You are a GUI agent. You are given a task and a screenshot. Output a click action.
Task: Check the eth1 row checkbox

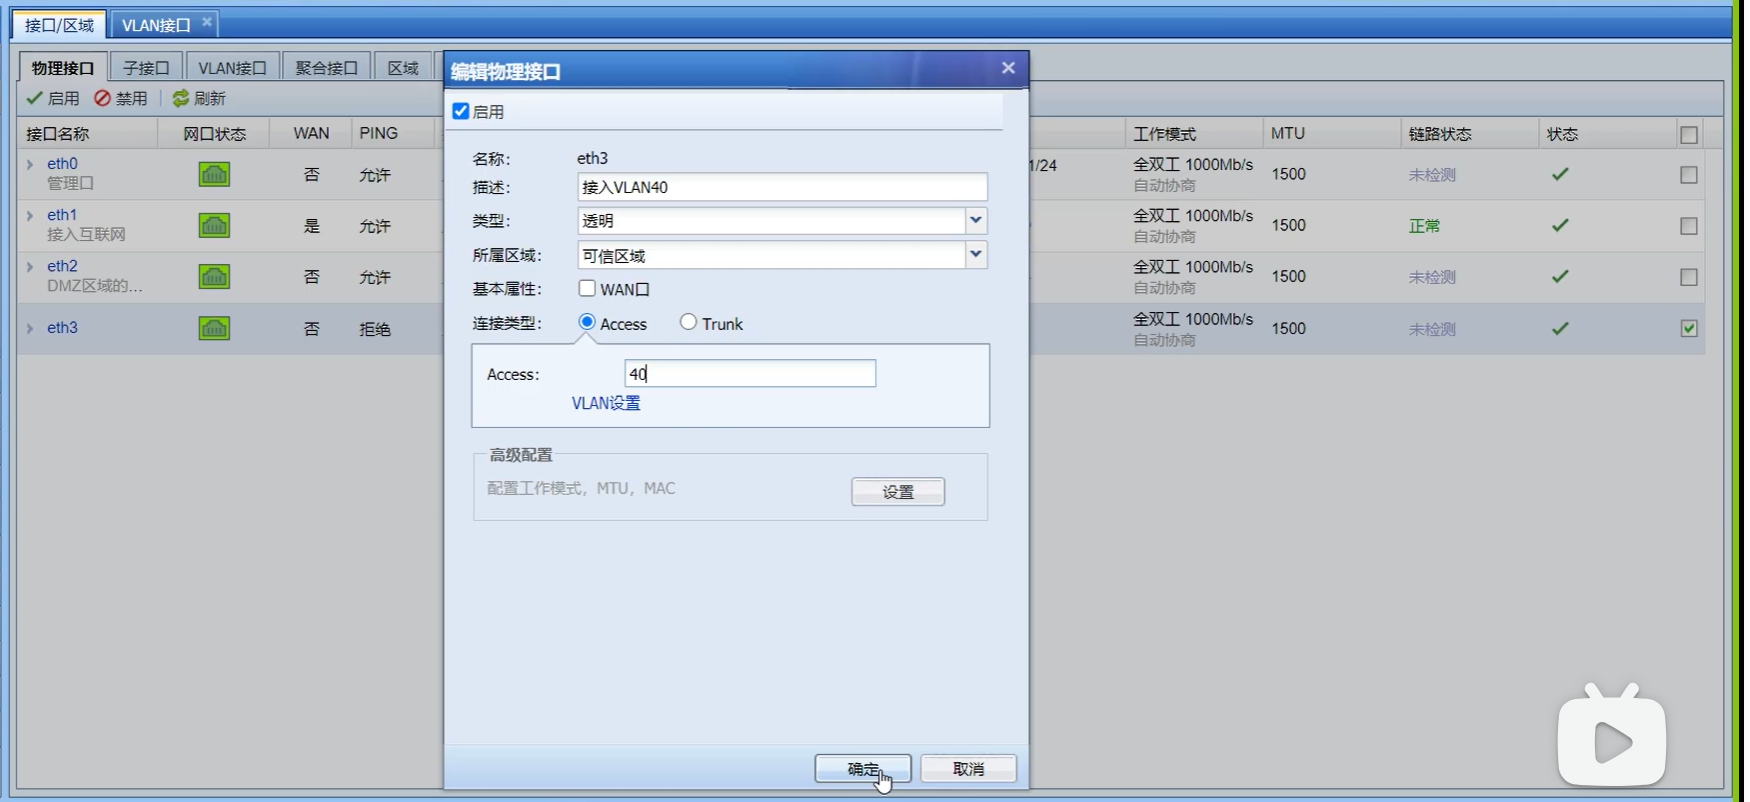coord(1689,226)
